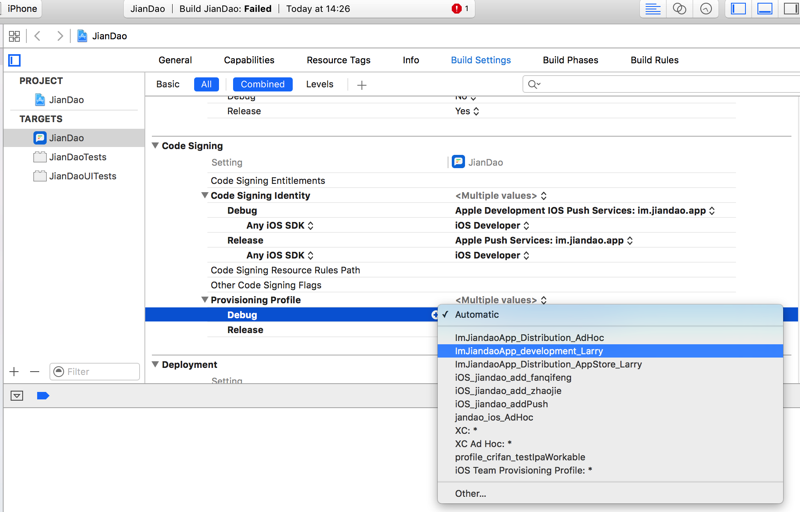
Task: Click the filter icon in targets filter field
Action: pyautogui.click(x=59, y=372)
